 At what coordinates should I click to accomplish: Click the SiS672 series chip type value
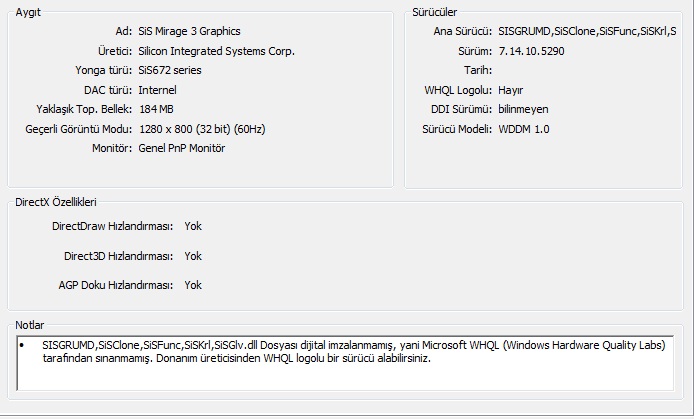click(169, 70)
